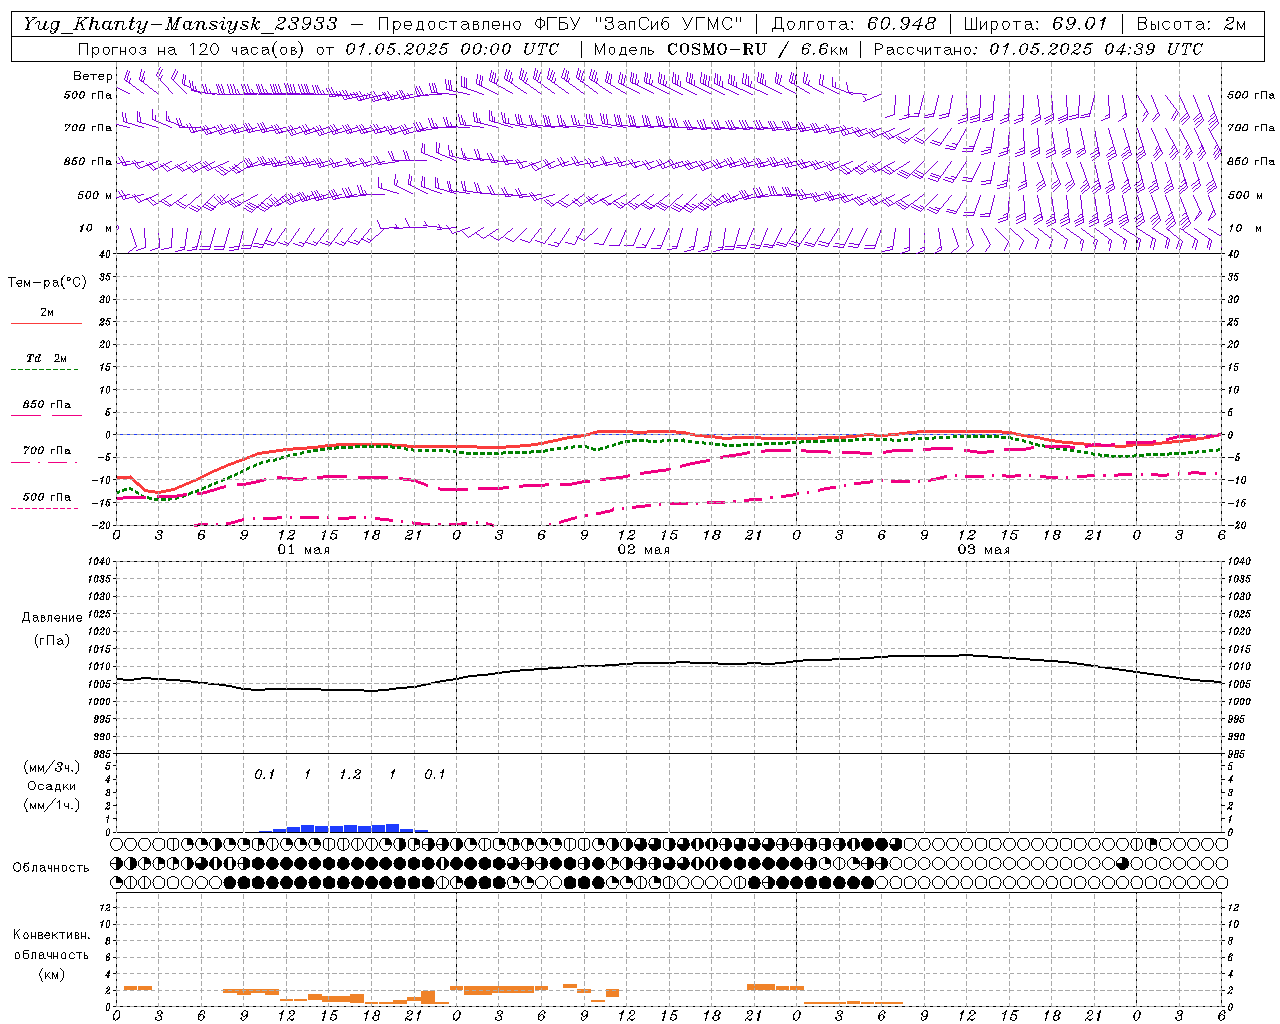
Task: Click the Долгота: 60.948 value
Action: (x=854, y=24)
